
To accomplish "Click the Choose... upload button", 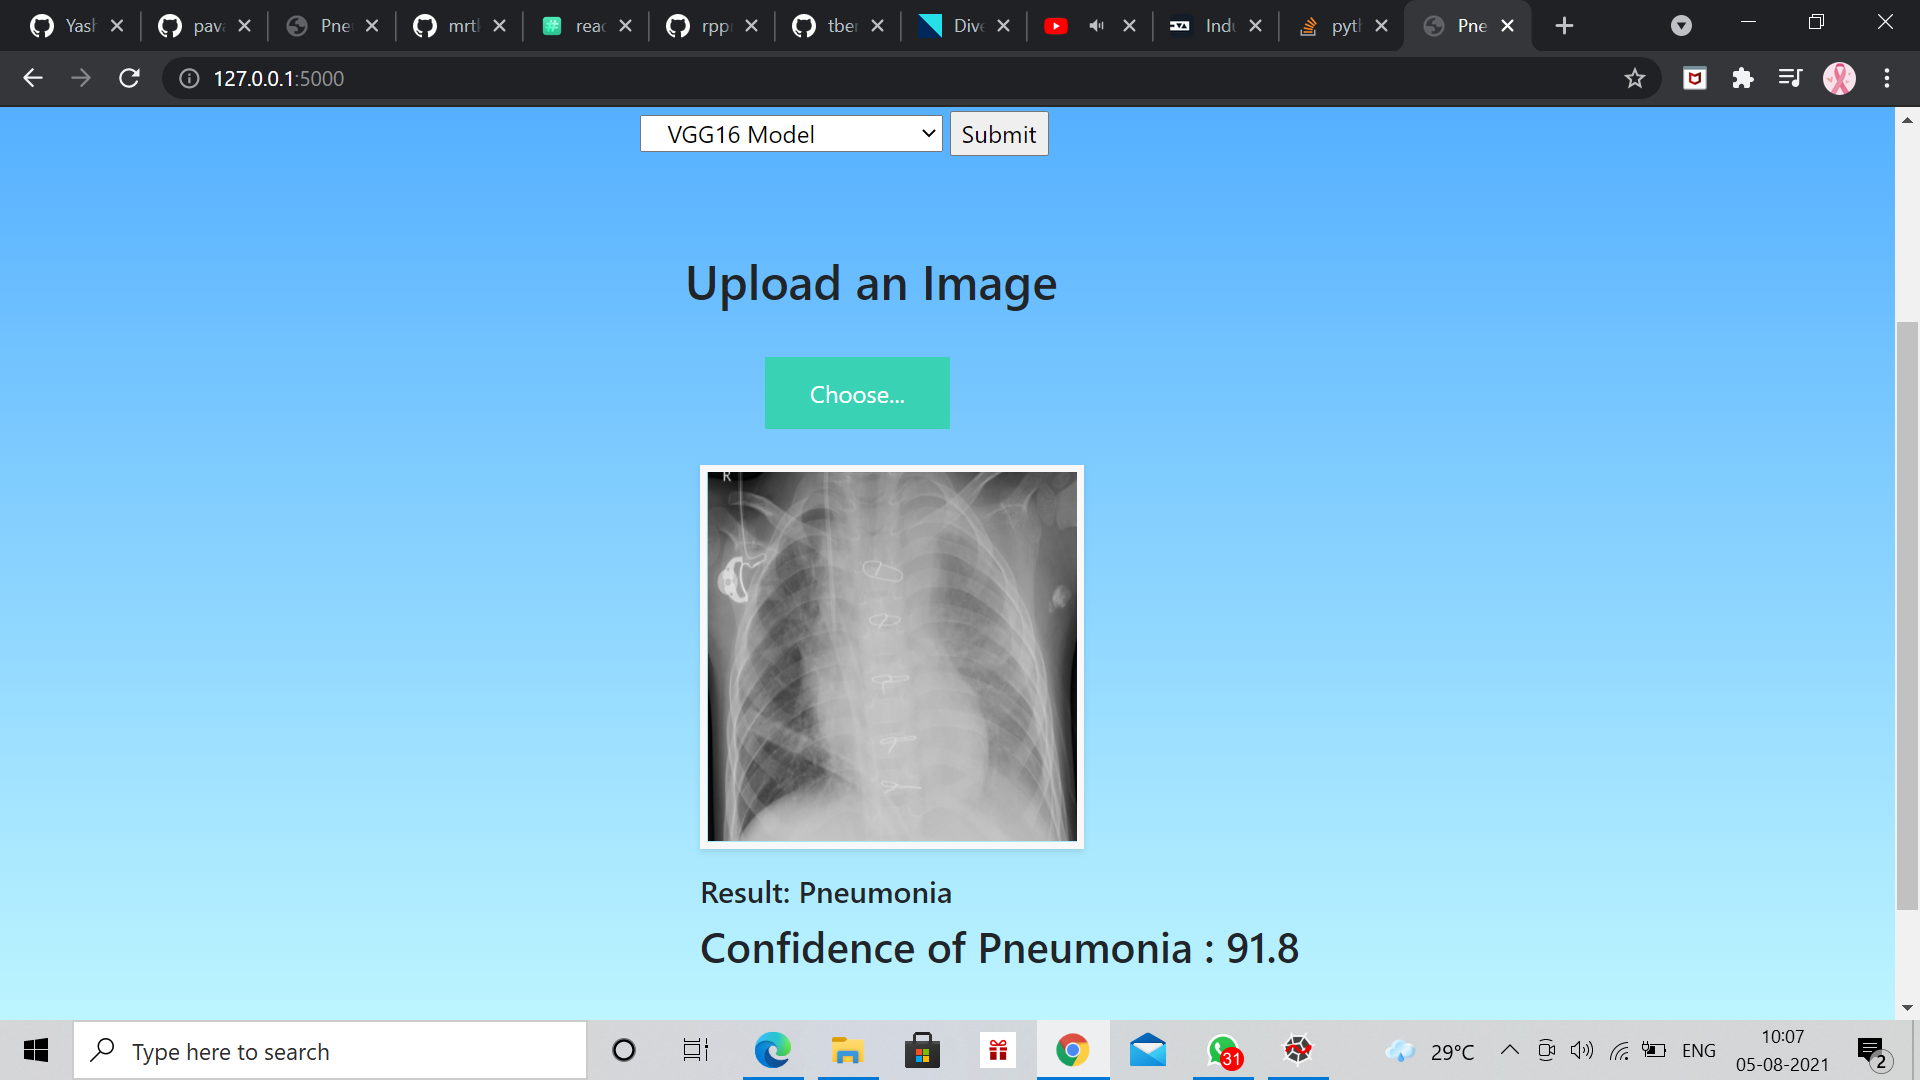I will tap(857, 394).
